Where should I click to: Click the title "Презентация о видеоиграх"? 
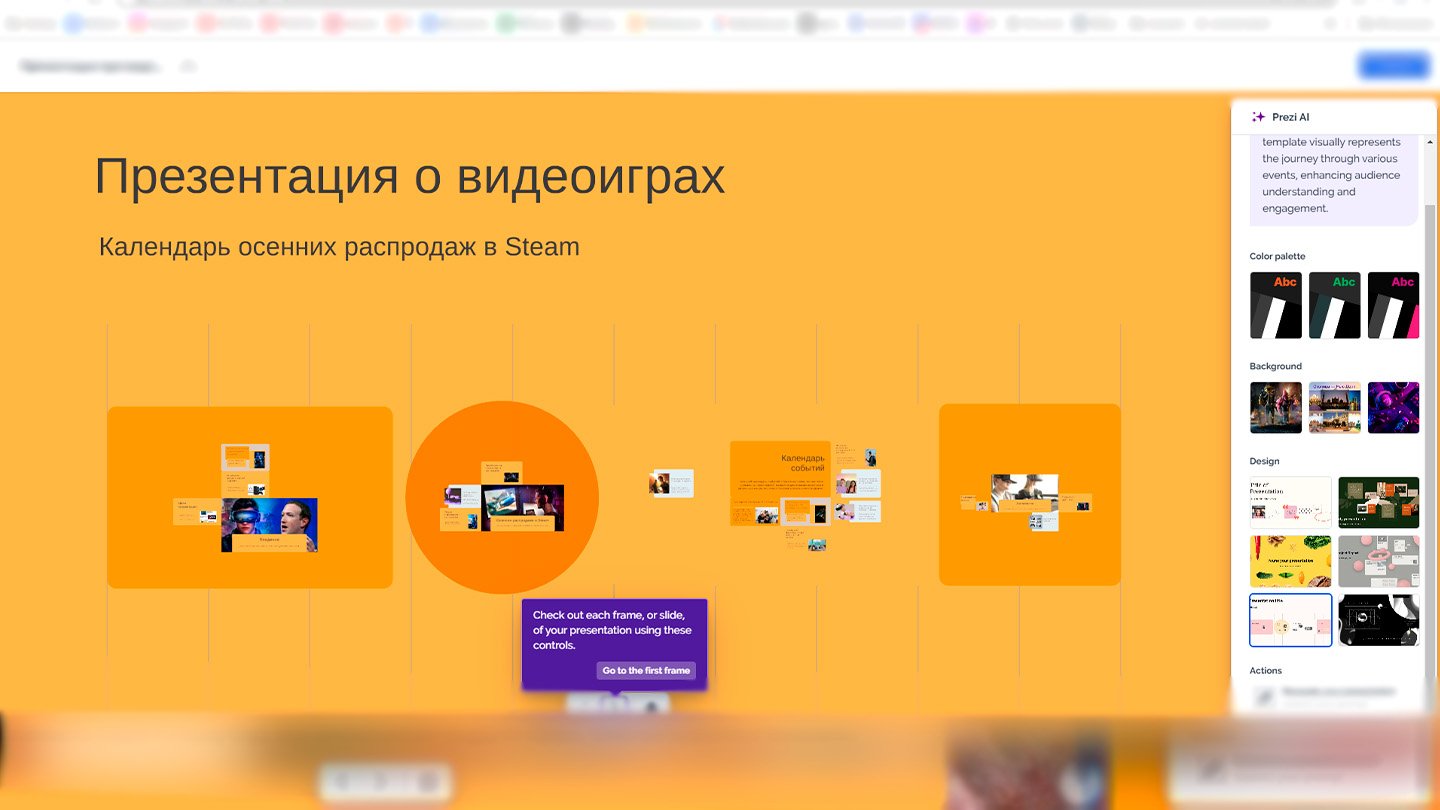pyautogui.click(x=410, y=177)
